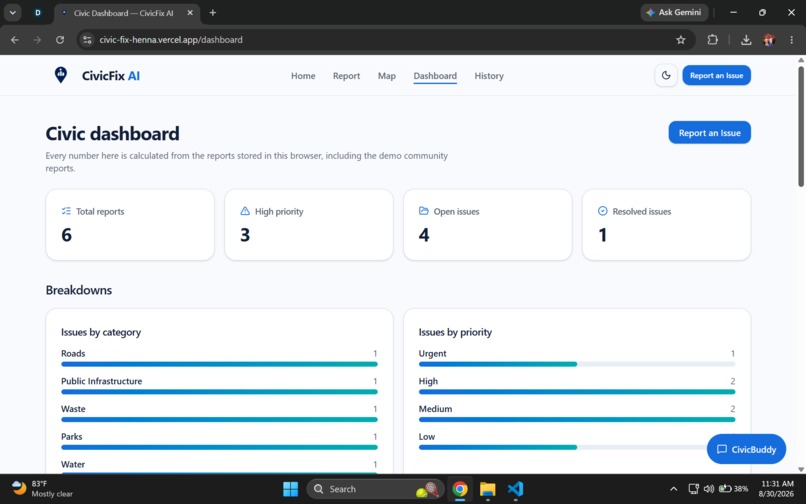
Task: Click the Total reports checklist icon
Action: [x=66, y=211]
